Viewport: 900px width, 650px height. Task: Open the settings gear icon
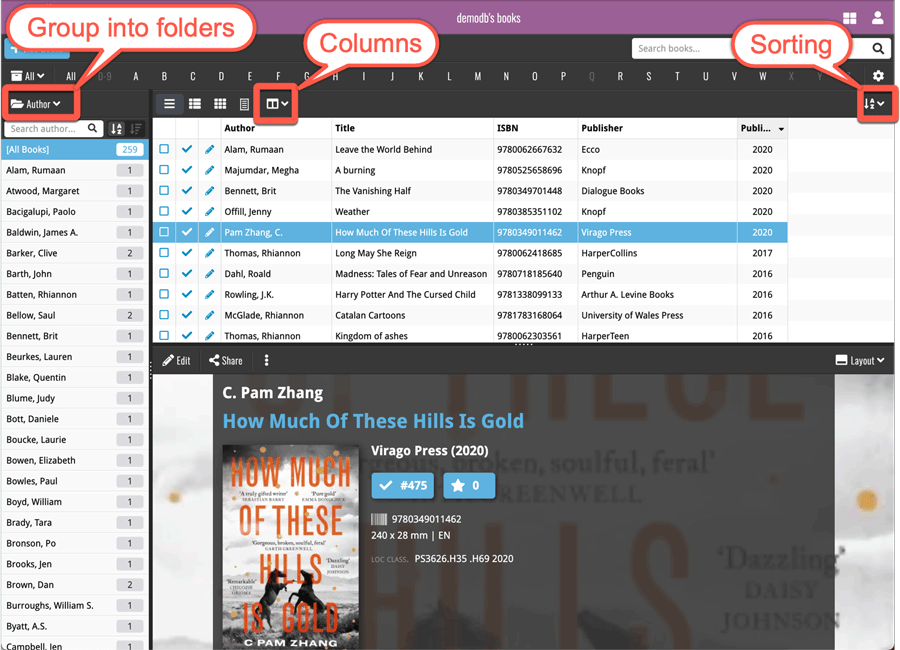pyautogui.click(x=877, y=75)
